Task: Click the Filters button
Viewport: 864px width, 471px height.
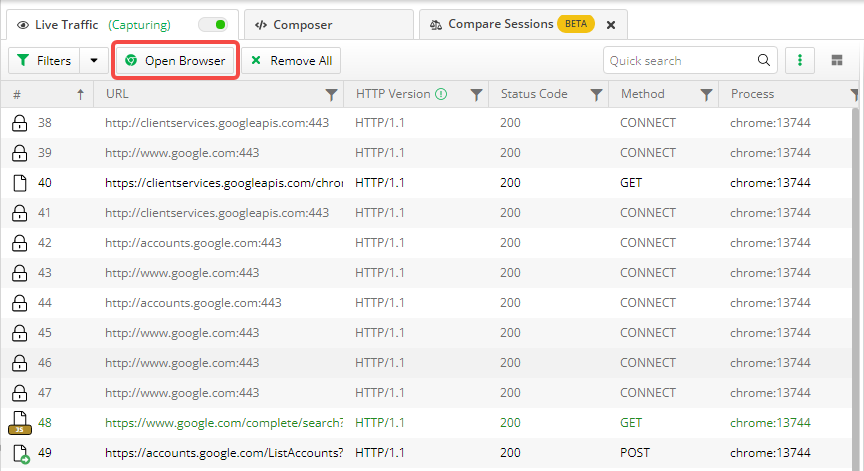Action: [x=44, y=61]
